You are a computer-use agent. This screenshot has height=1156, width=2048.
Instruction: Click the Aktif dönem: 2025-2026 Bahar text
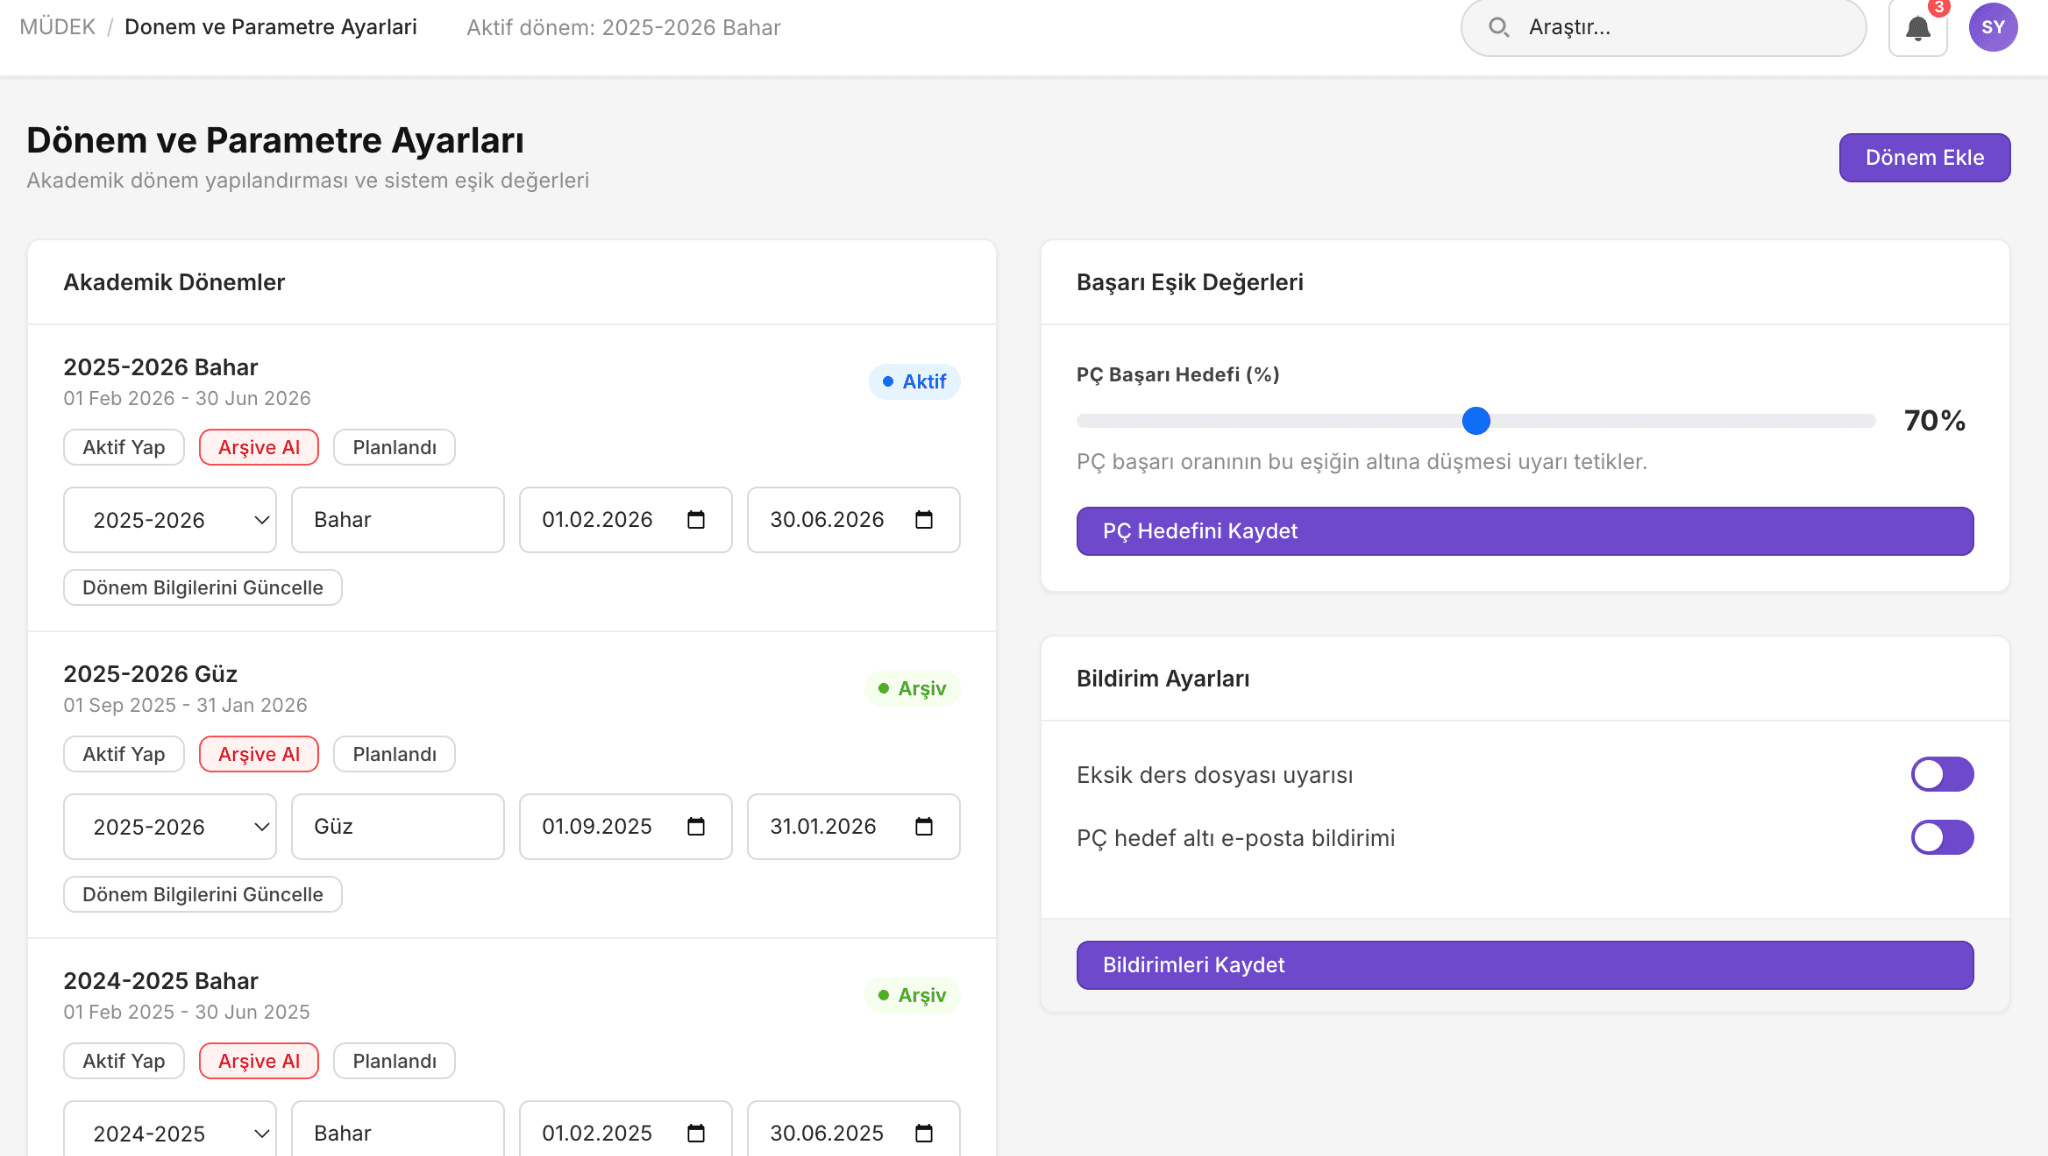(x=623, y=28)
